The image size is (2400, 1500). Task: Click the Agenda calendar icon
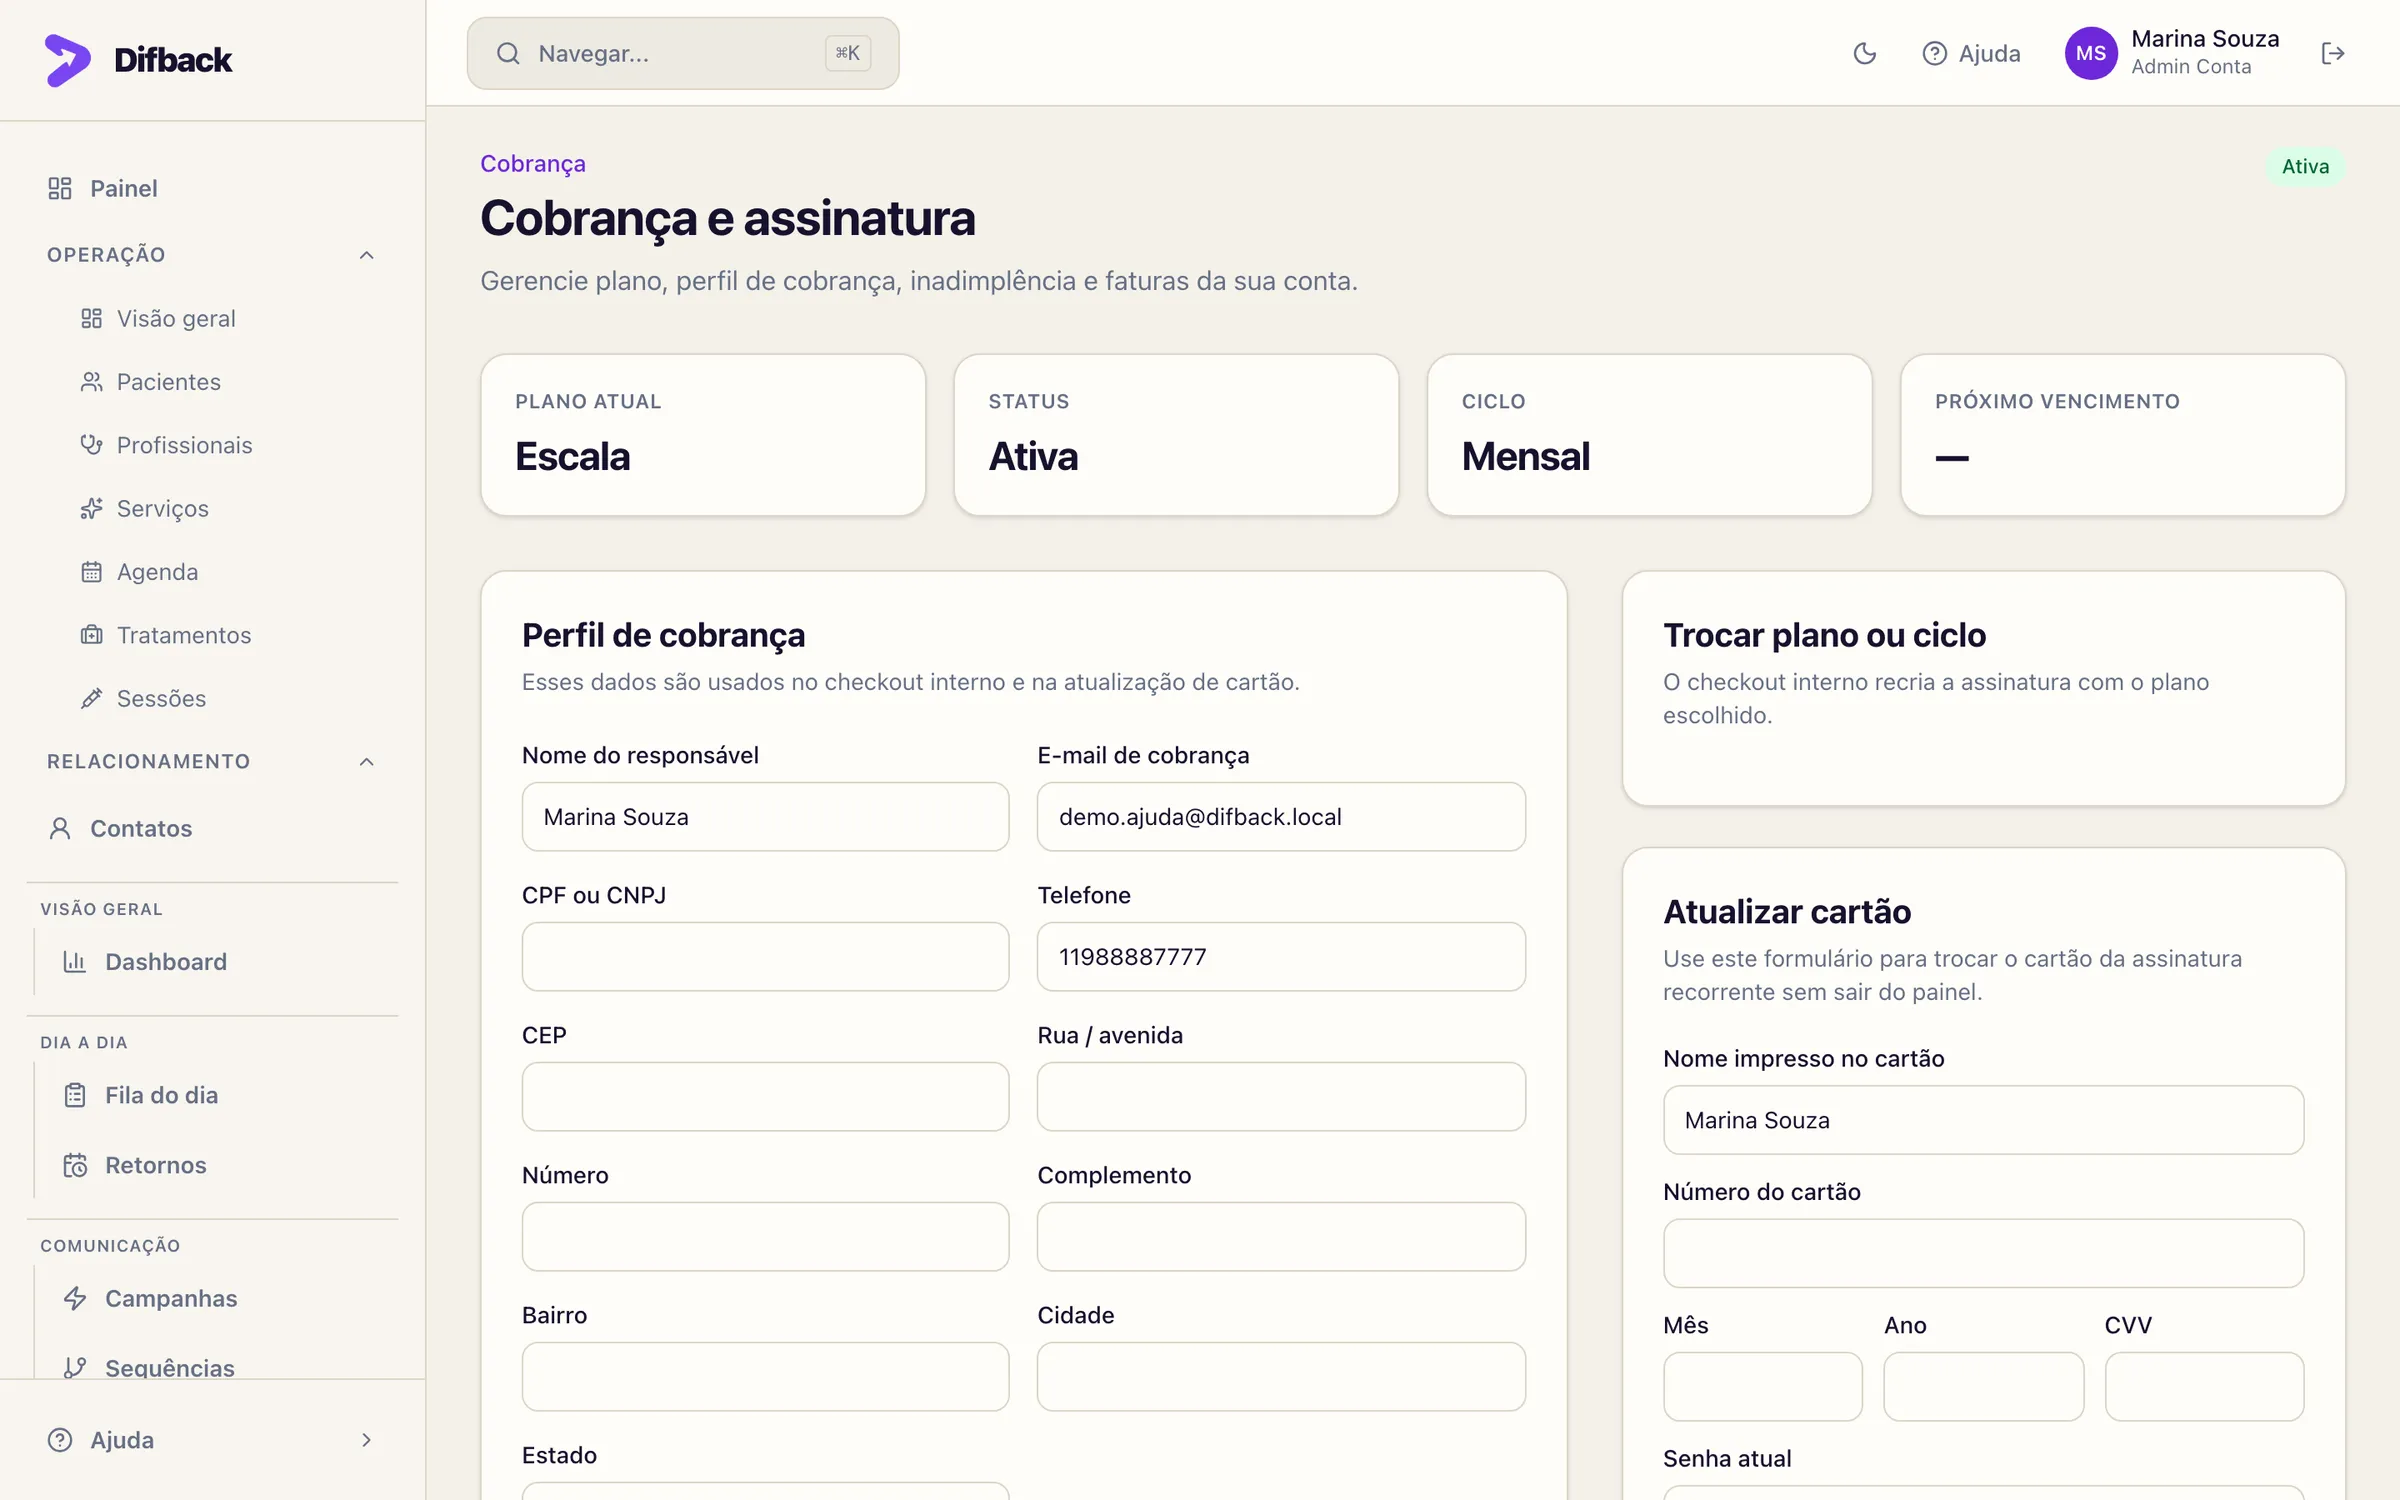(x=91, y=572)
